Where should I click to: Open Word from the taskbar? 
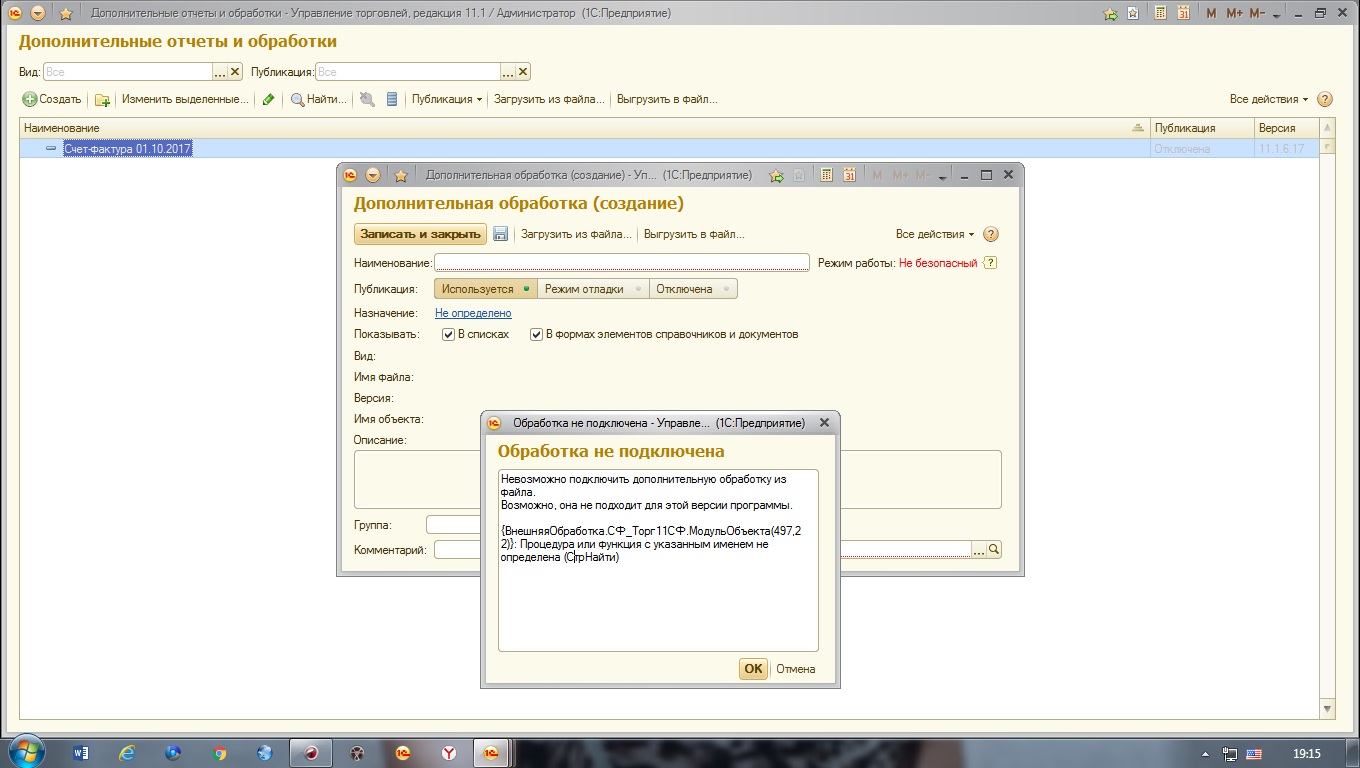coord(81,752)
